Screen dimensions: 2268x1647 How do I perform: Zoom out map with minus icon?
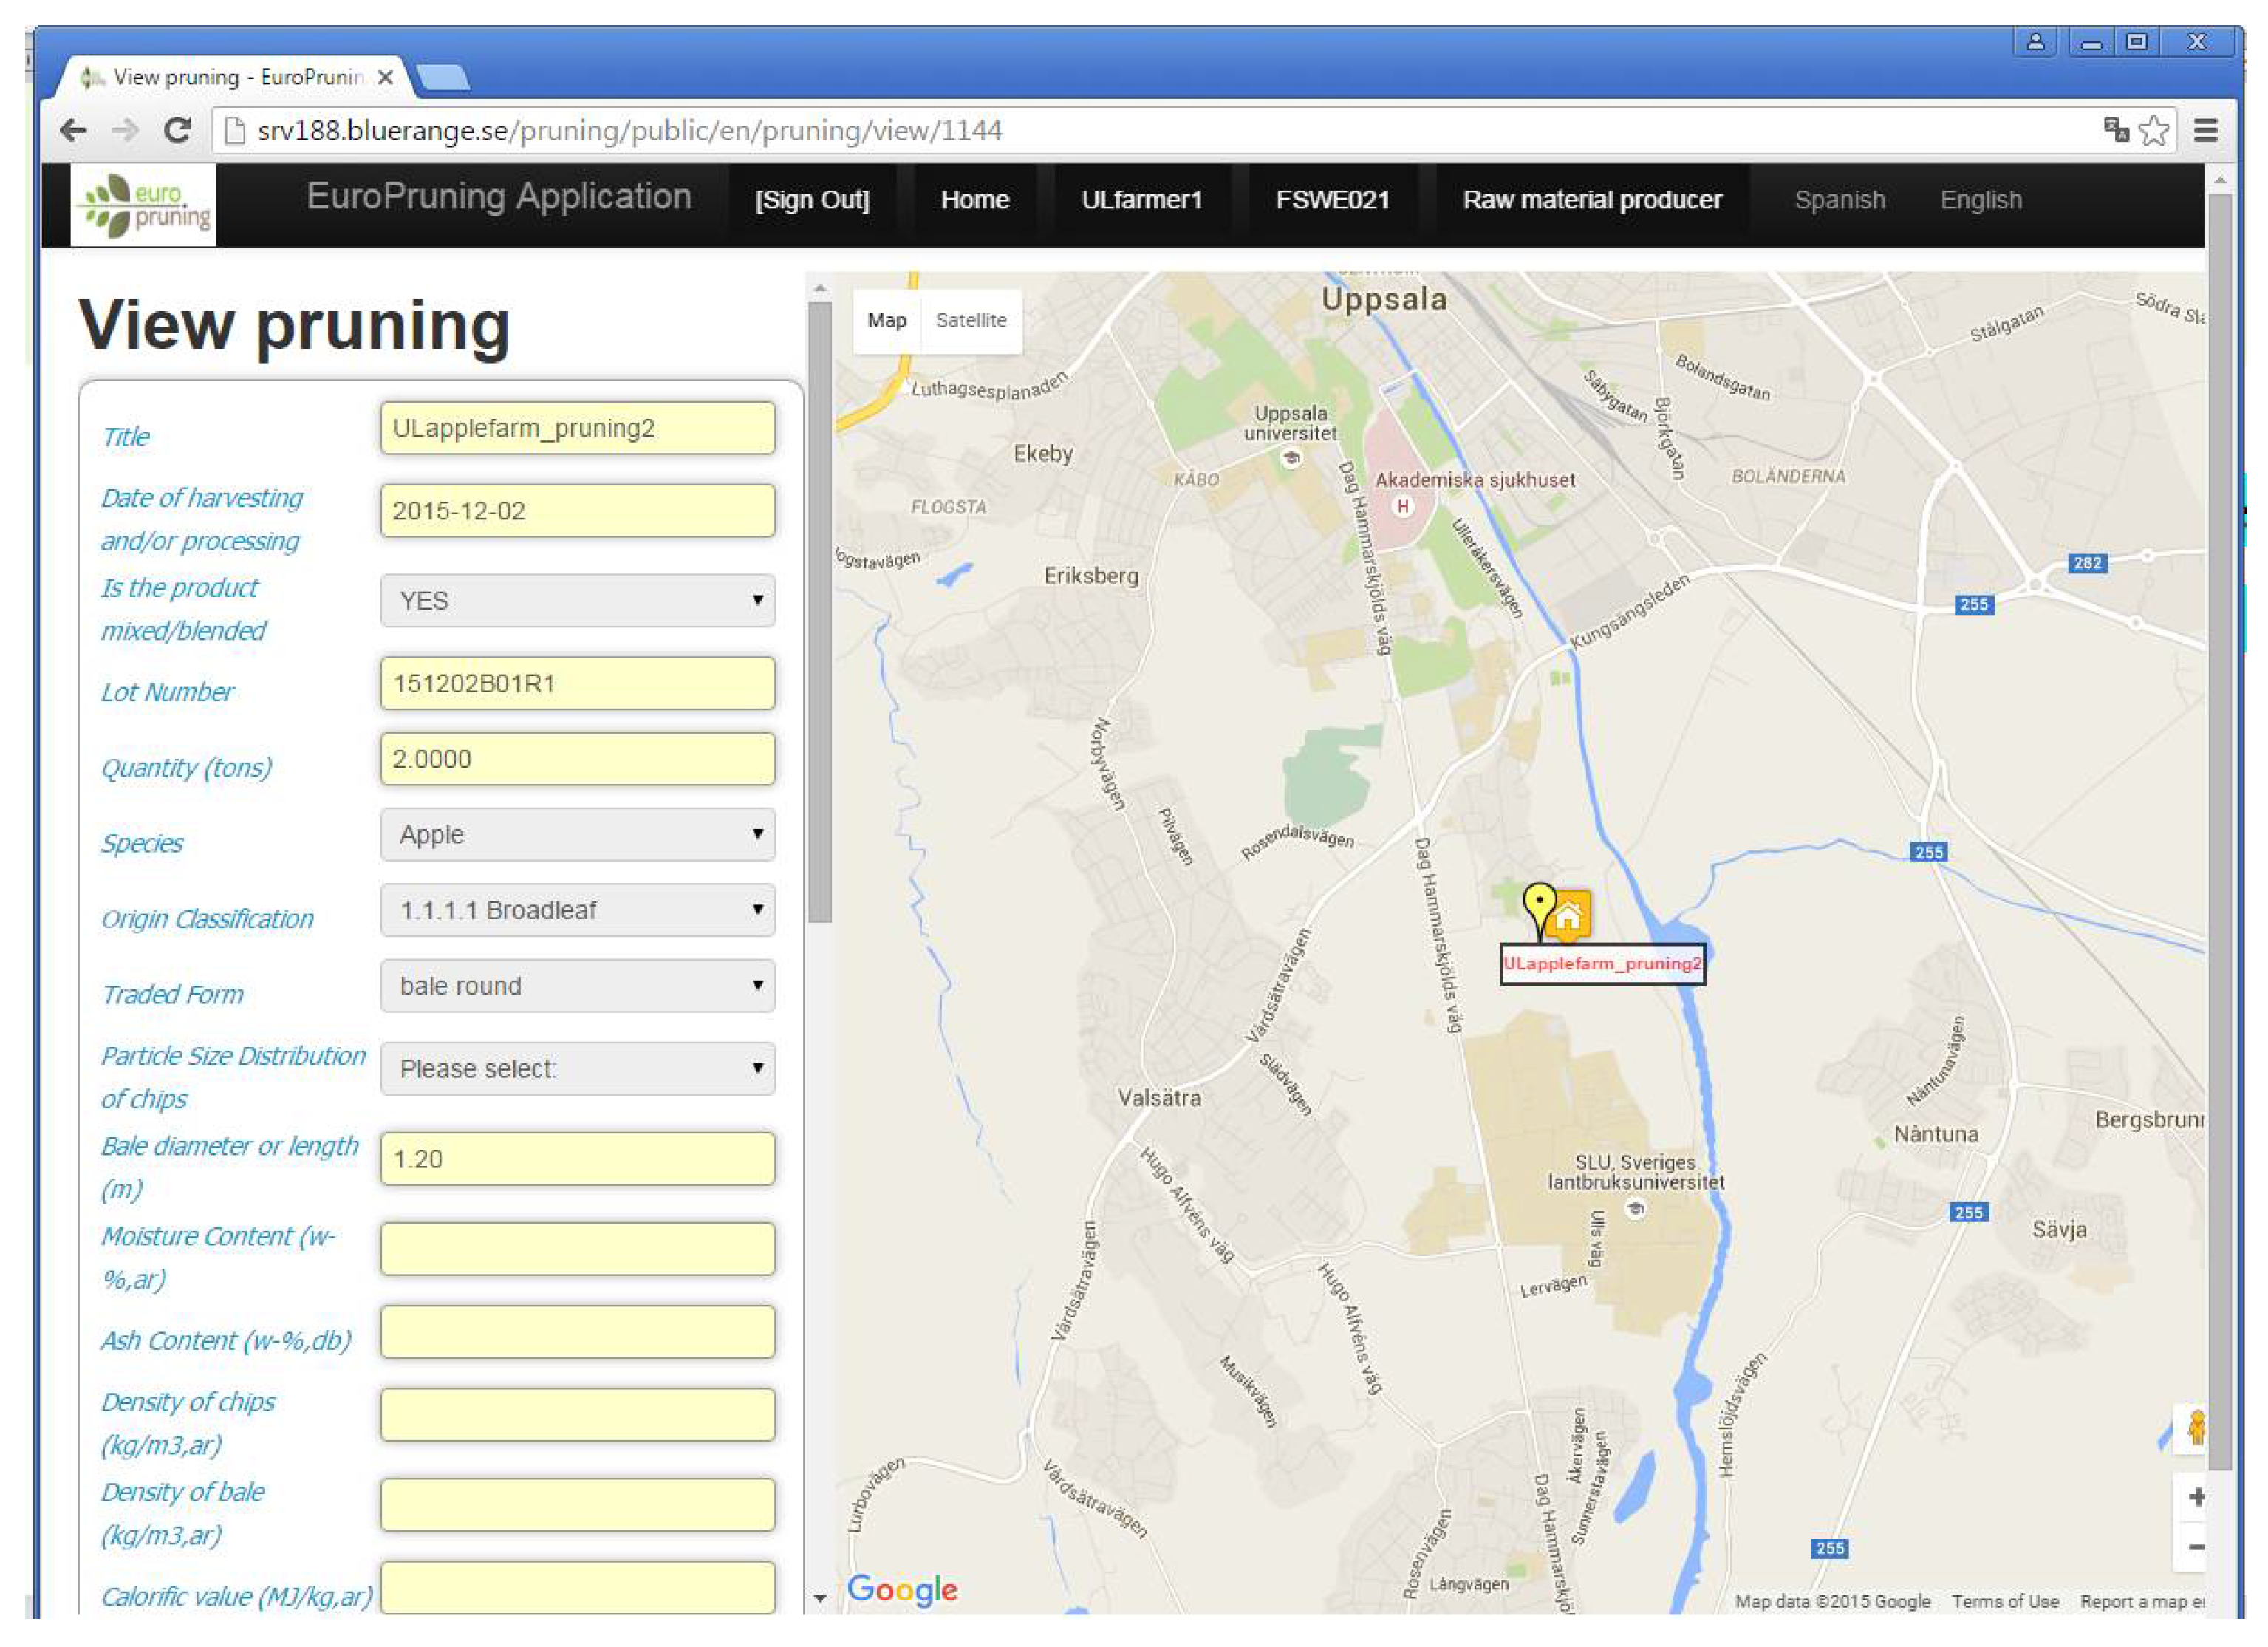[2196, 1547]
